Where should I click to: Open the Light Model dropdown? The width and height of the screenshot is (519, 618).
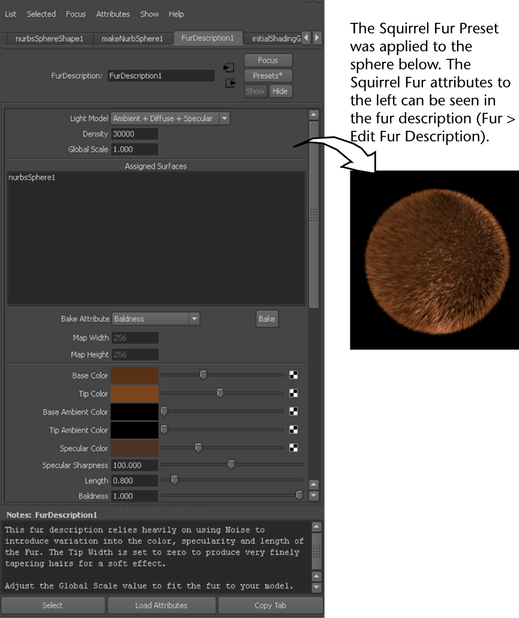[170, 118]
